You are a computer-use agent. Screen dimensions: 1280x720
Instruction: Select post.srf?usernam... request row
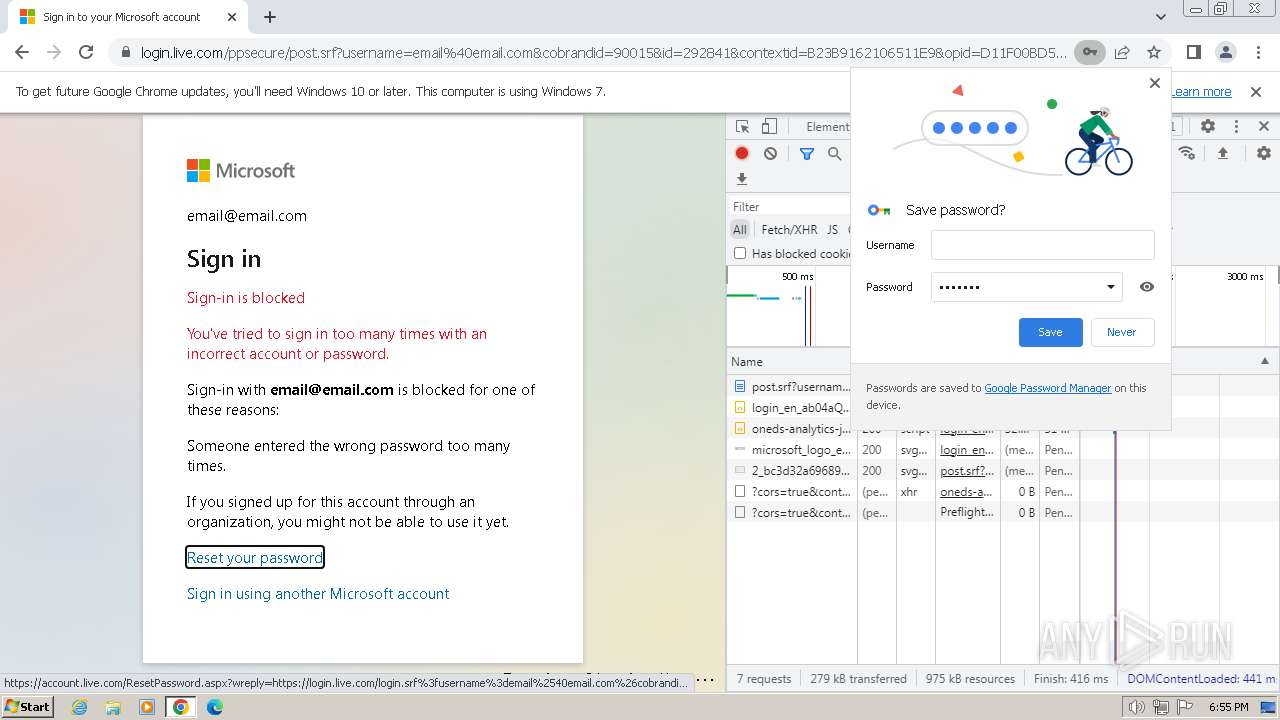point(791,386)
